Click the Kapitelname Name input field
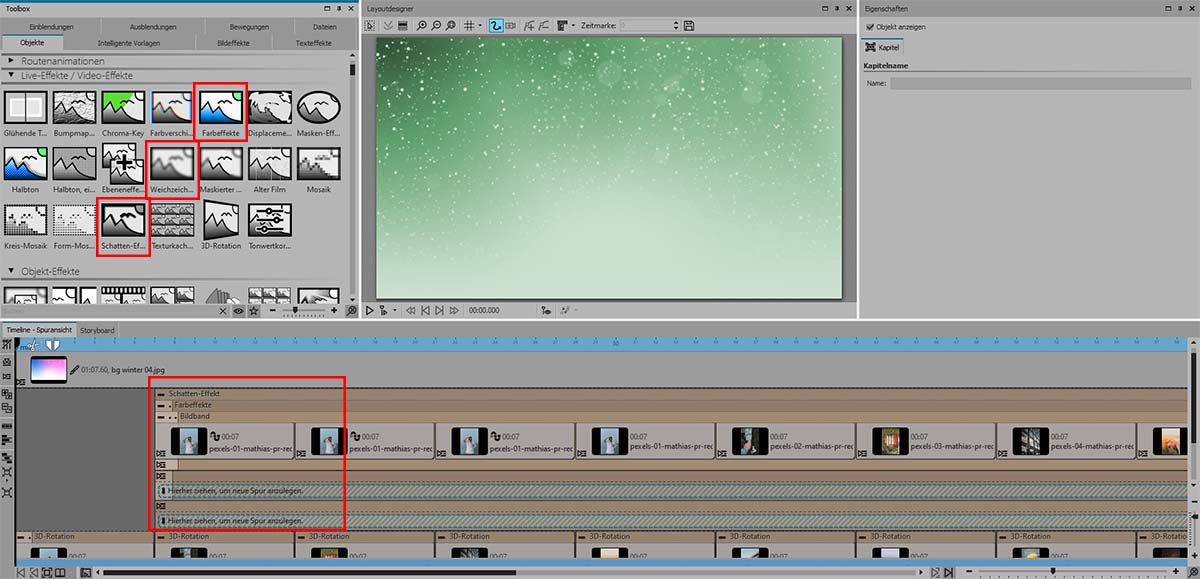Viewport: 1200px width, 579px height. pyautogui.click(x=1041, y=84)
